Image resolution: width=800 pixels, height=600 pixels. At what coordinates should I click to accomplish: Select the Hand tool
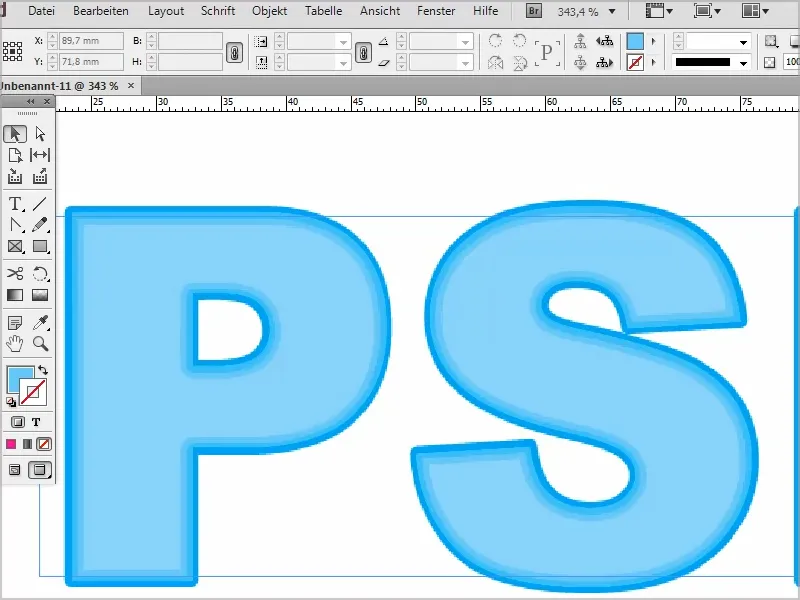tap(15, 344)
